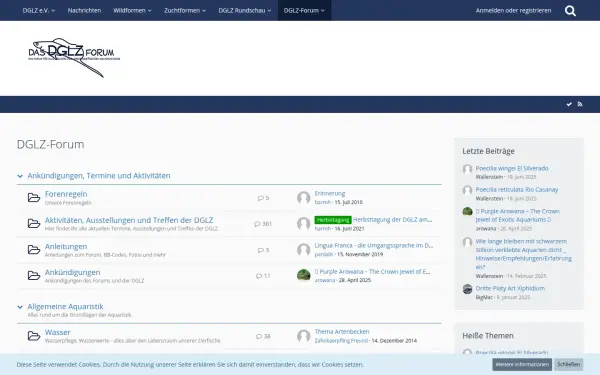Click username pardalis
This screenshot has width=600, height=375.
(x=324, y=254)
